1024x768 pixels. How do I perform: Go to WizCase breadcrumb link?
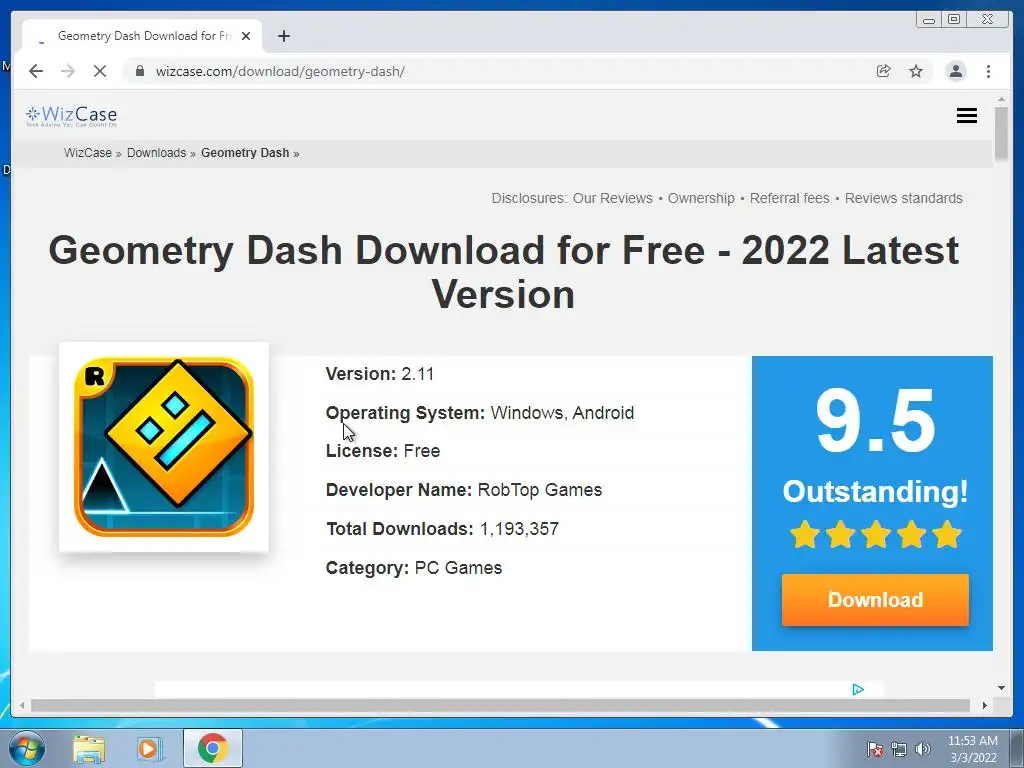point(88,153)
